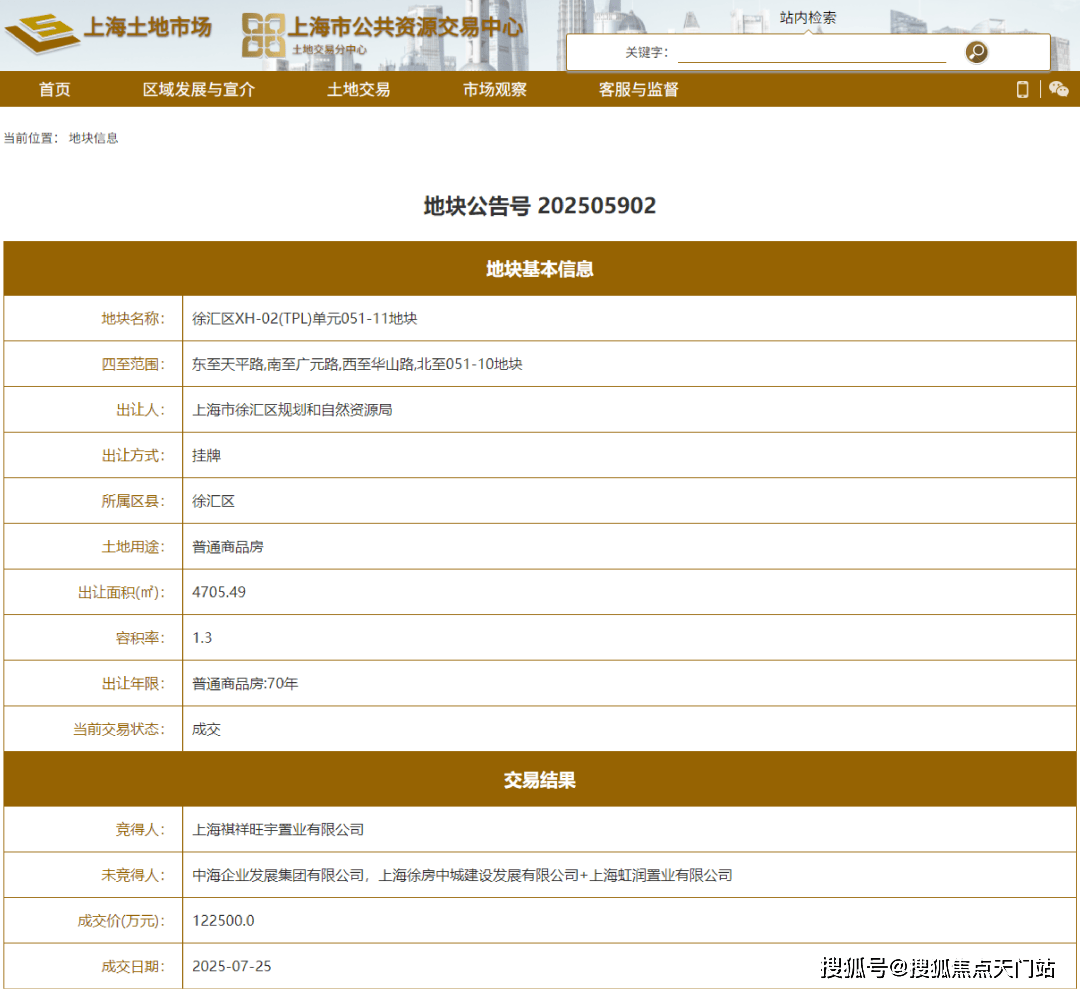1080x991 pixels.
Task: Click the 成交价 value 122500.0
Action: coord(223,920)
